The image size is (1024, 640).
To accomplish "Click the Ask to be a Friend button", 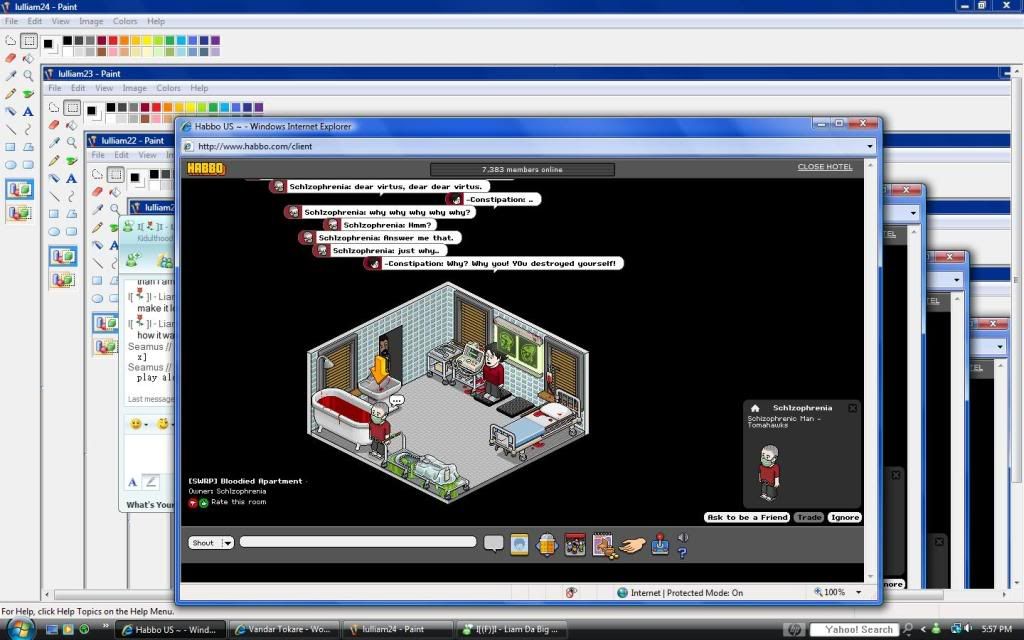I will tap(748, 517).
